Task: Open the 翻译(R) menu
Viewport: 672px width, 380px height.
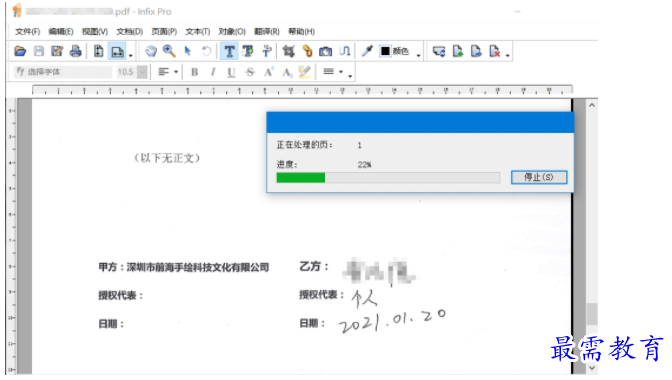Action: pos(267,32)
